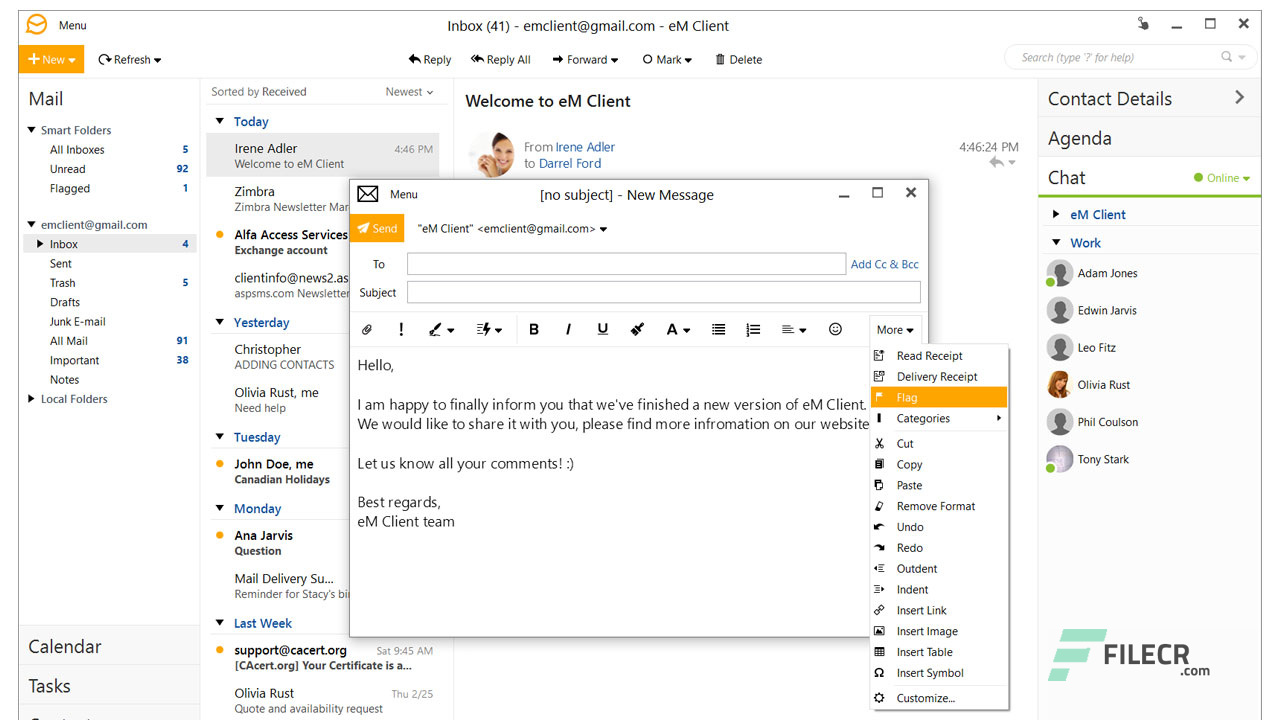1280x720 pixels.
Task: Underline text using the formatting toolbar
Action: 602,329
